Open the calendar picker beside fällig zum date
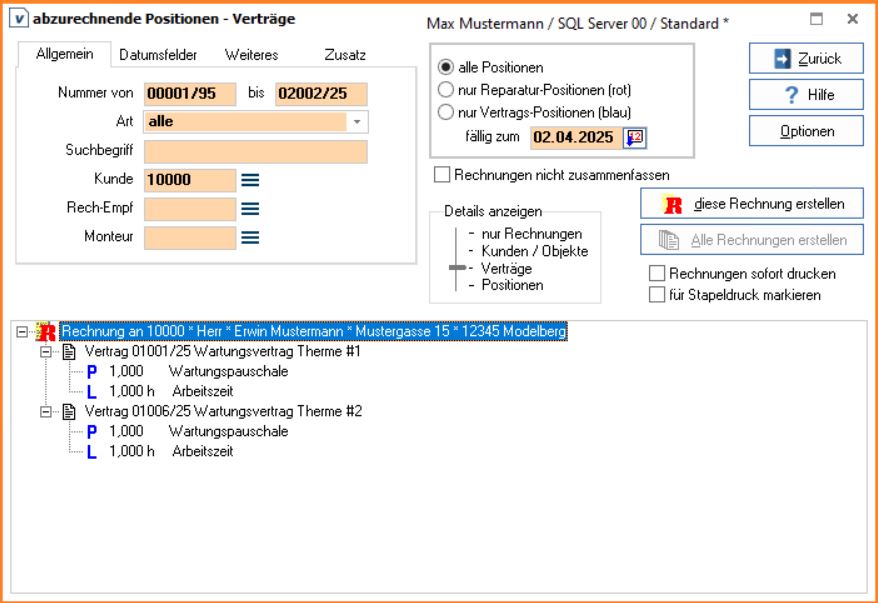 (635, 138)
